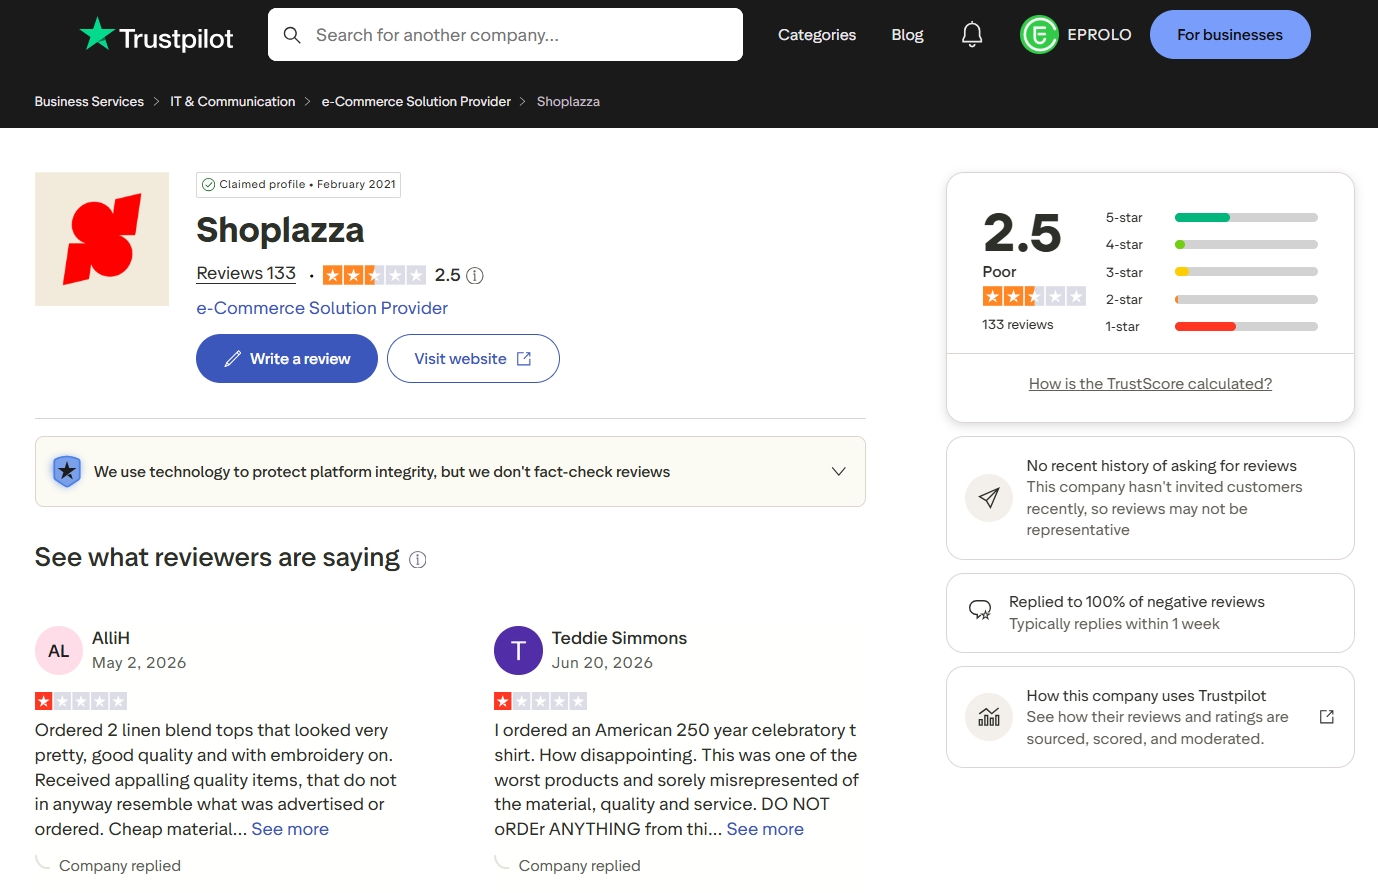Click the 133 reviews text in summary card

coord(1017,325)
